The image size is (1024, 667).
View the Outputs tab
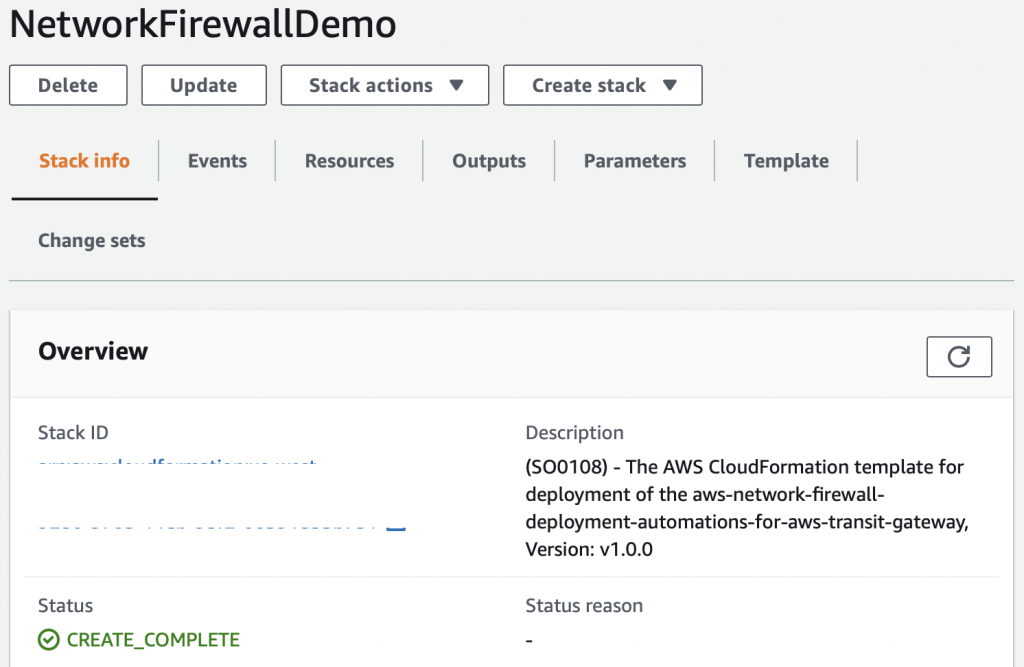[x=489, y=161]
